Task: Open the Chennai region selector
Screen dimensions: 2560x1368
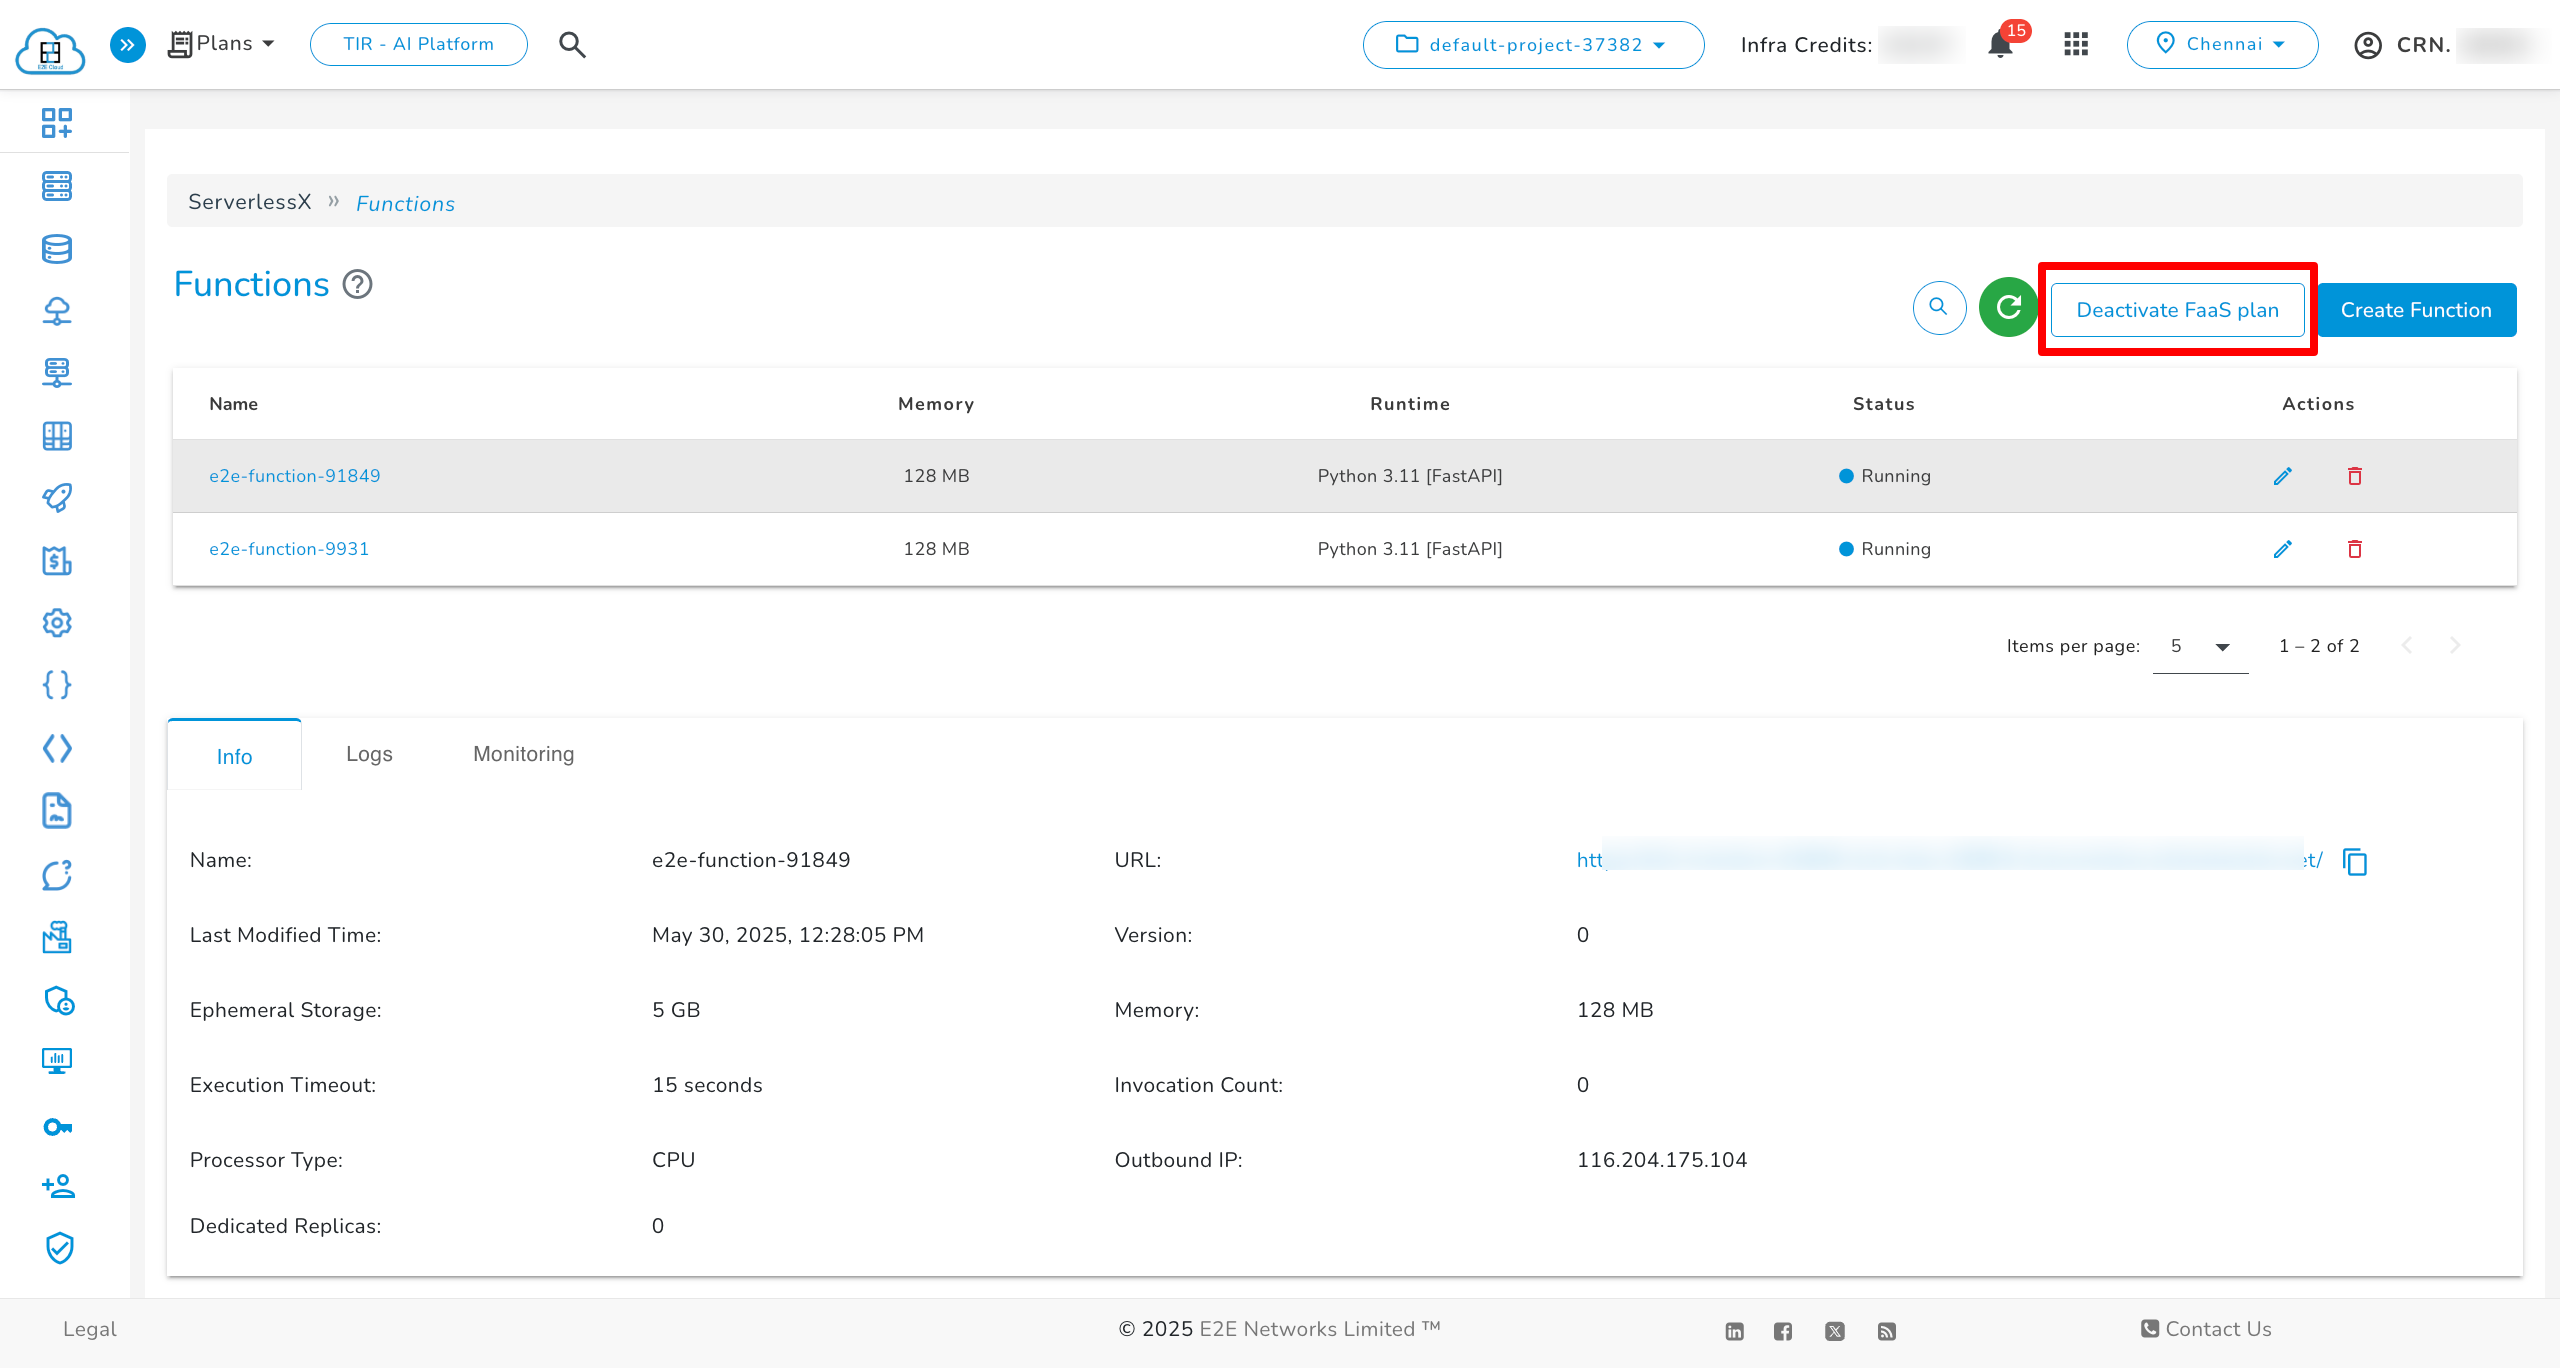Action: point(2223,45)
